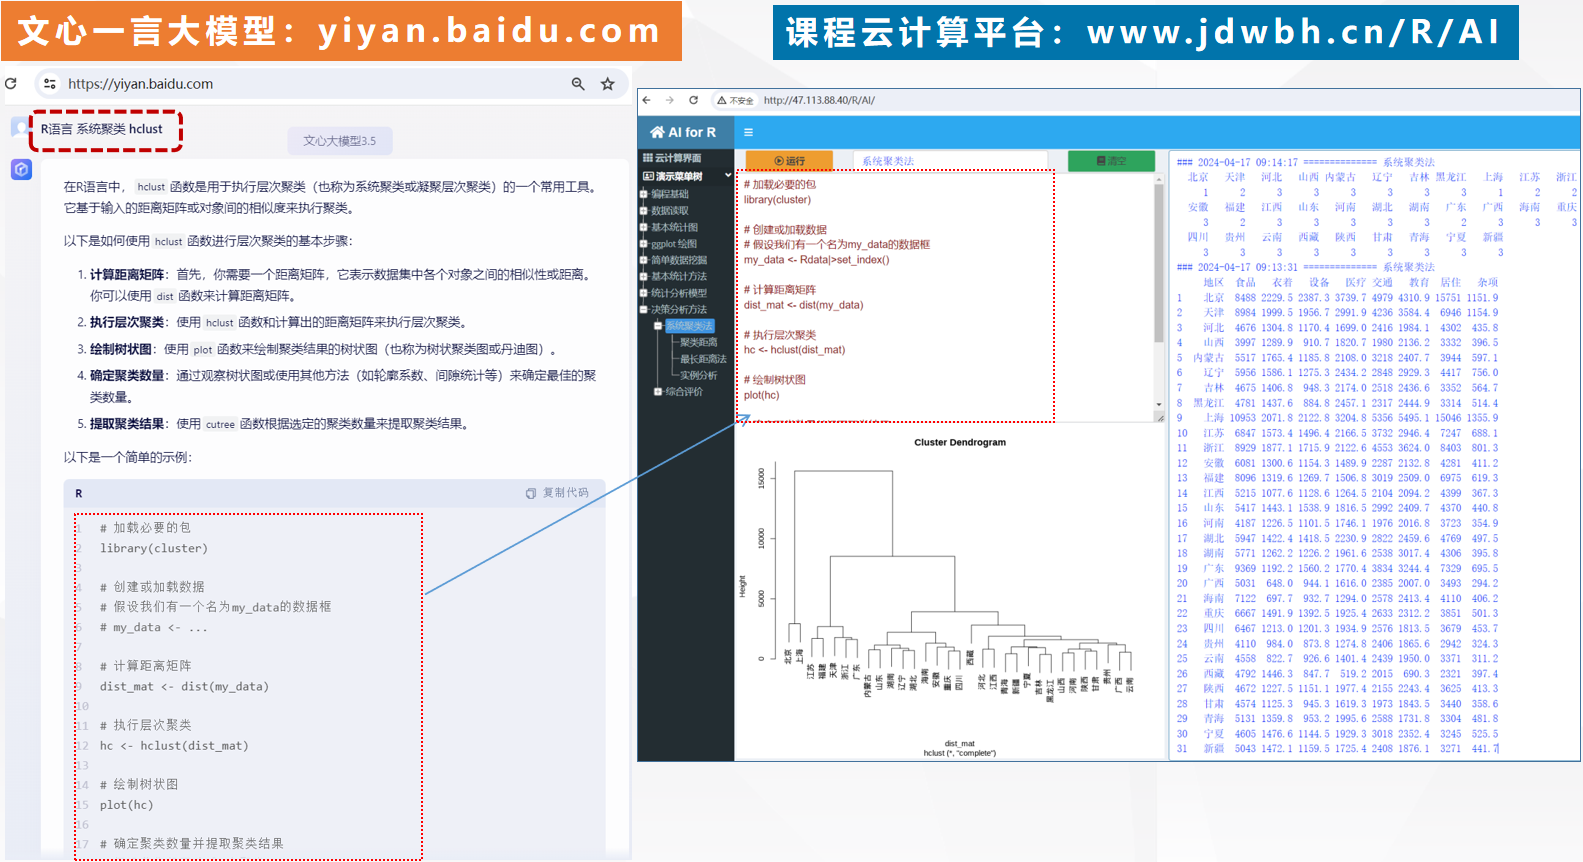Click the 09:14:17 系统聚类法 output header
Viewport: 1583px width, 862px height.
1306,162
